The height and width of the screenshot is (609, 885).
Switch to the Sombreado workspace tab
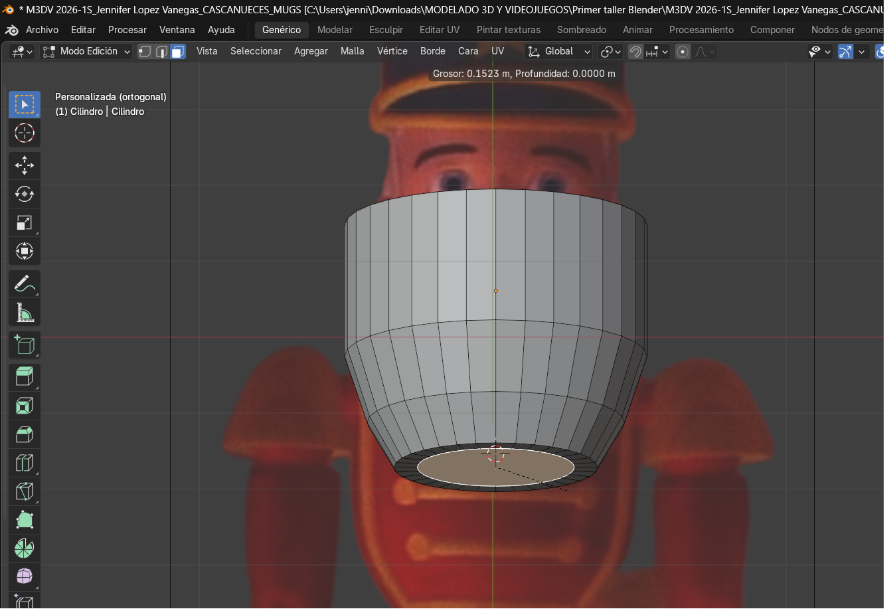click(581, 30)
